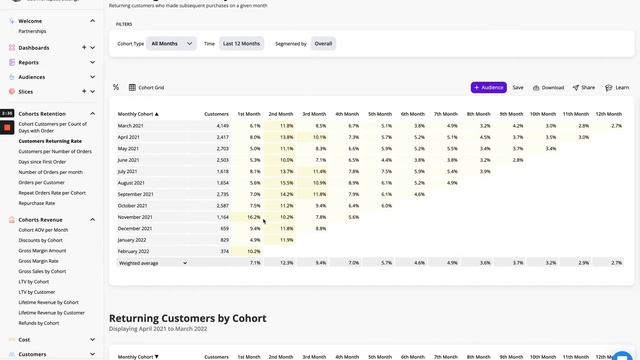The height and width of the screenshot is (360, 640).
Task: Click the 1st Month column header
Action: [x=249, y=114]
